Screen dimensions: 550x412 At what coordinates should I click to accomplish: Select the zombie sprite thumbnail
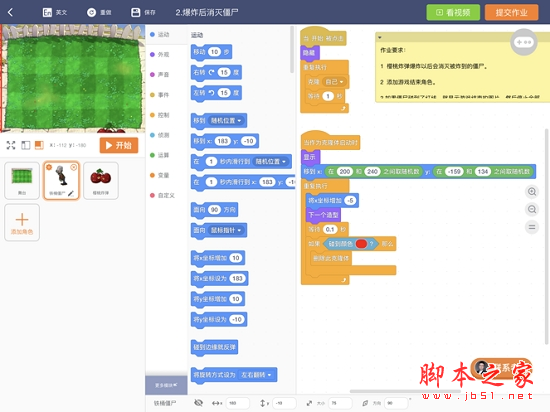[61, 181]
